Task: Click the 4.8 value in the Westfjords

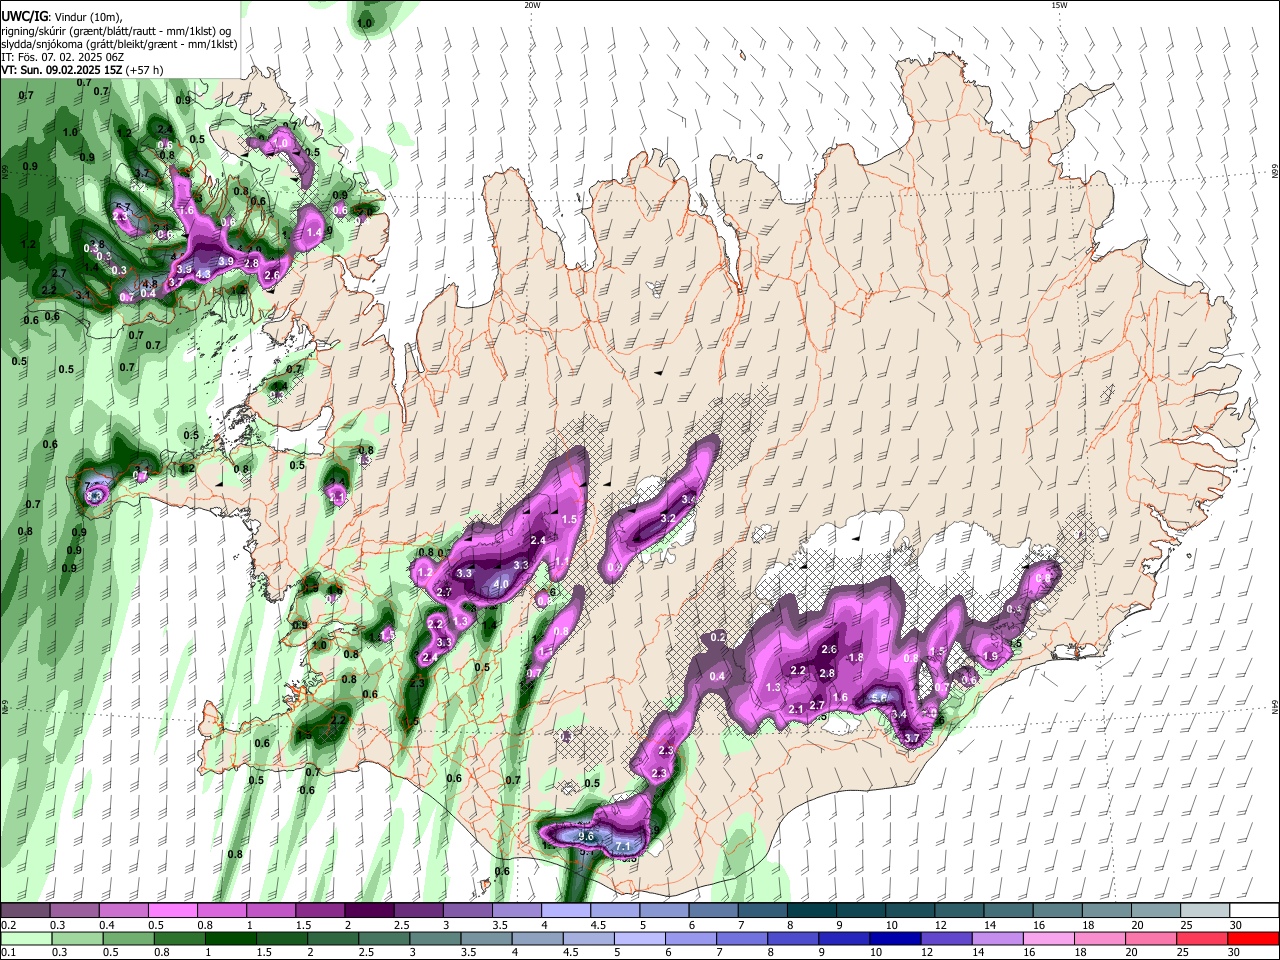Action: [x=148, y=284]
